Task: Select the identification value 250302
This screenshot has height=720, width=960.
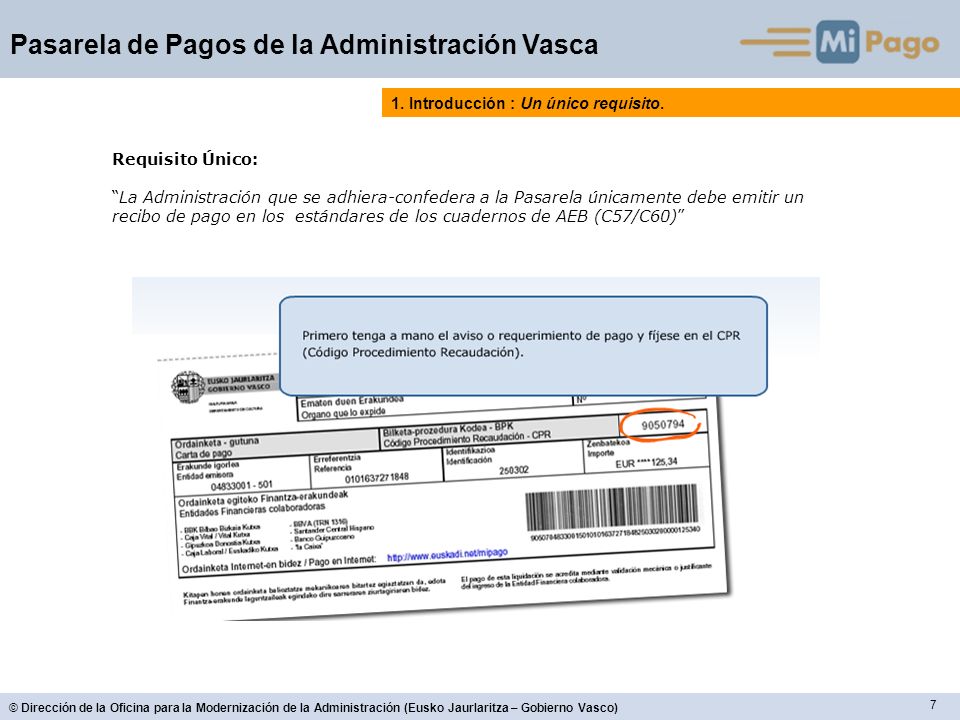Action: pyautogui.click(x=514, y=470)
